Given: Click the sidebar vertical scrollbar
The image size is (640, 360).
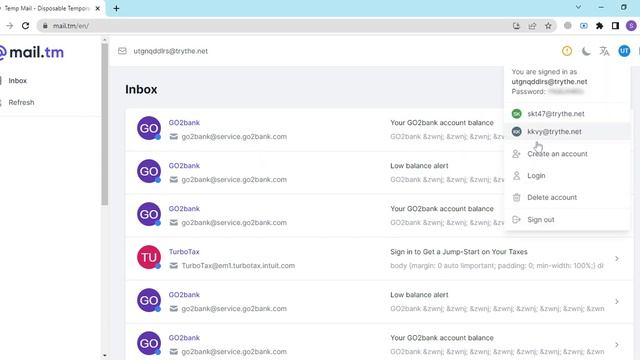Looking at the screenshot, I should click(104, 124).
